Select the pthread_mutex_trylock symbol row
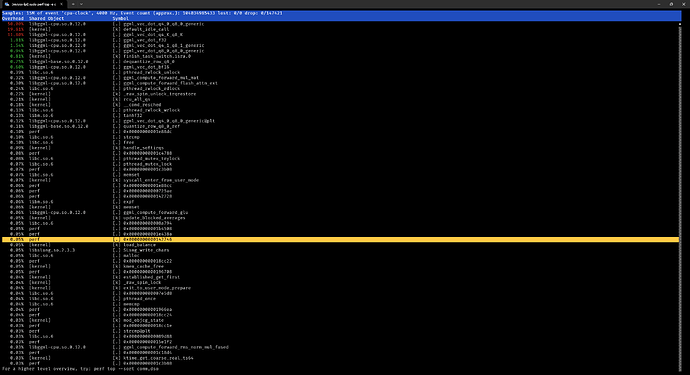690x375 pixels. pyautogui.click(x=341, y=158)
